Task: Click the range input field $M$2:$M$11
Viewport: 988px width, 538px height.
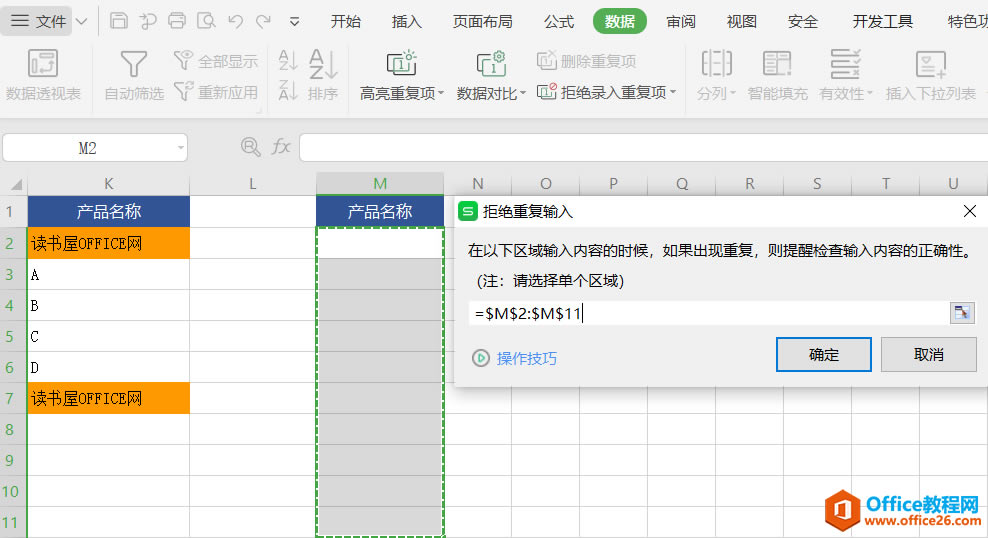Action: tap(709, 313)
